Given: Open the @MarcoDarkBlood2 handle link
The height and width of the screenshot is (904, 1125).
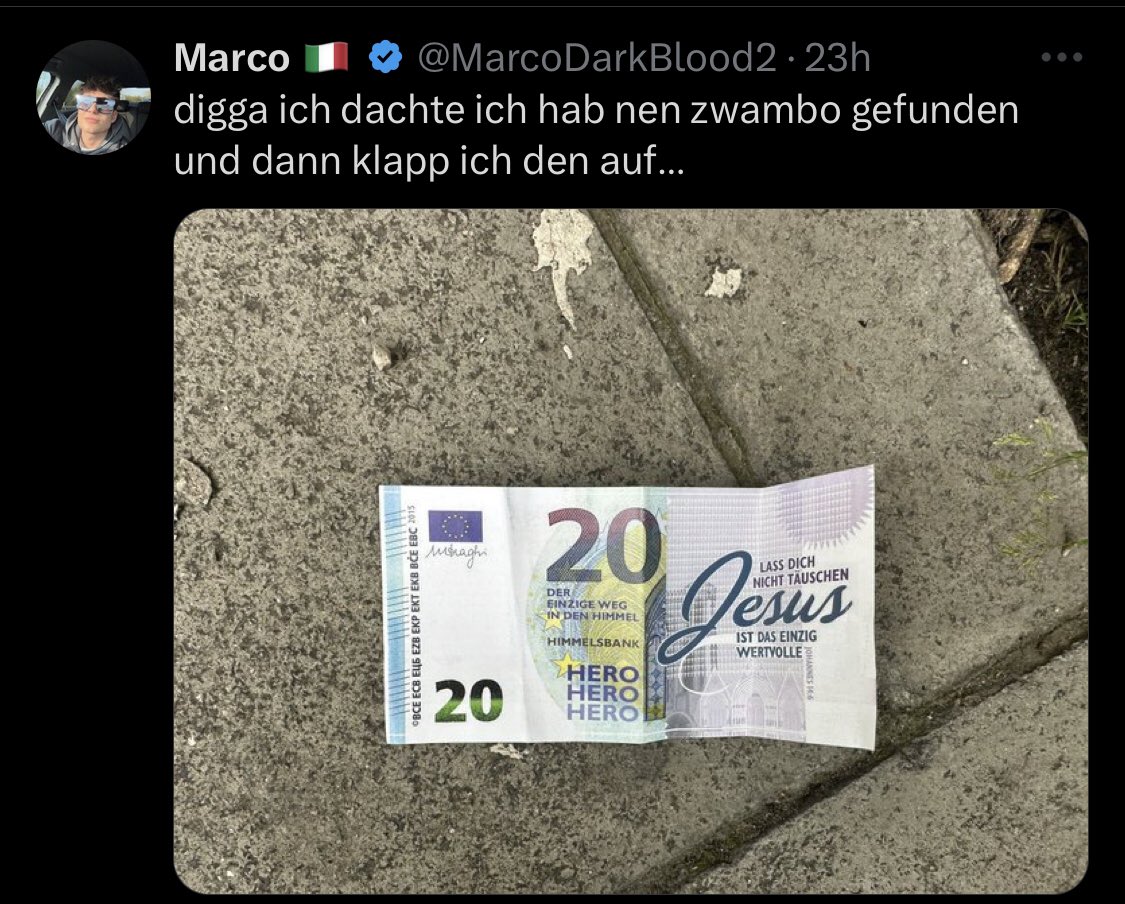Looking at the screenshot, I should tap(597, 57).
